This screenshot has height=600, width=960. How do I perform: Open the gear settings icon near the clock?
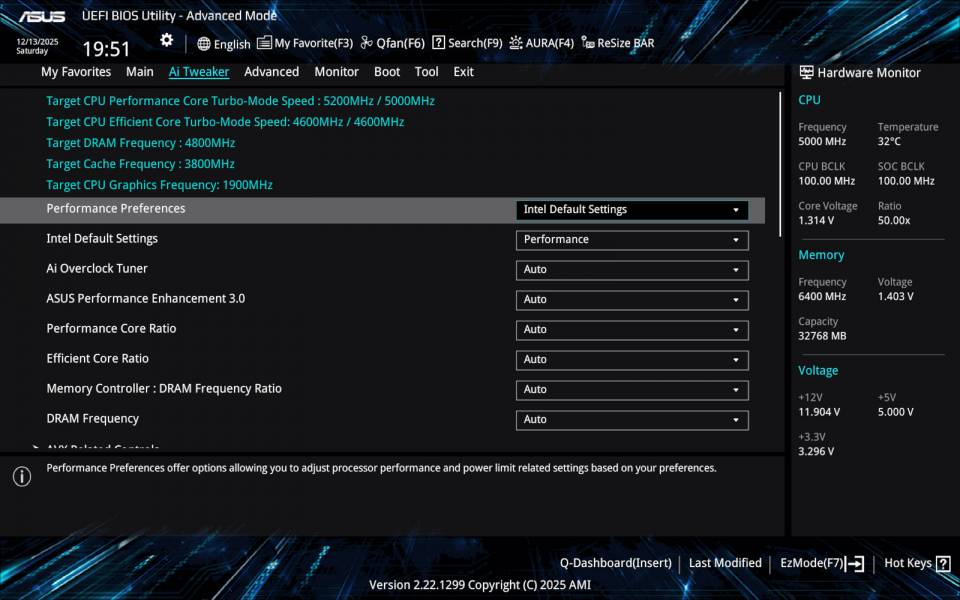pyautogui.click(x=166, y=39)
